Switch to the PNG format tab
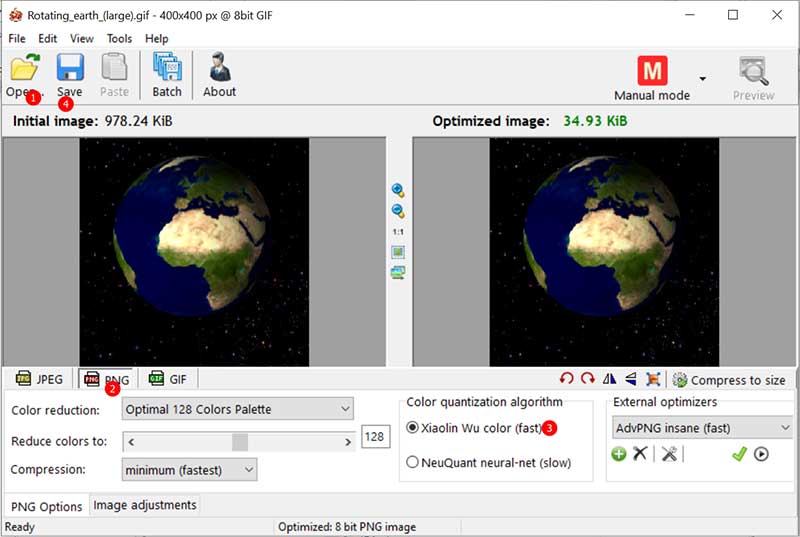The image size is (800, 537). 107,379
